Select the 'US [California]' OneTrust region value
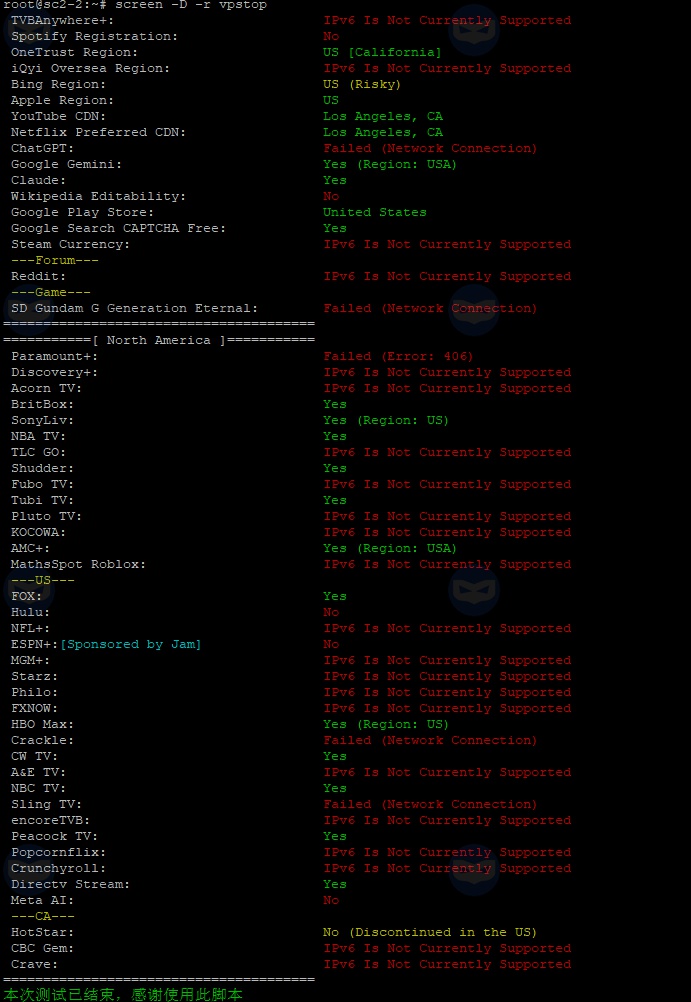Screen dimensions: 691x1002 pos(381,52)
